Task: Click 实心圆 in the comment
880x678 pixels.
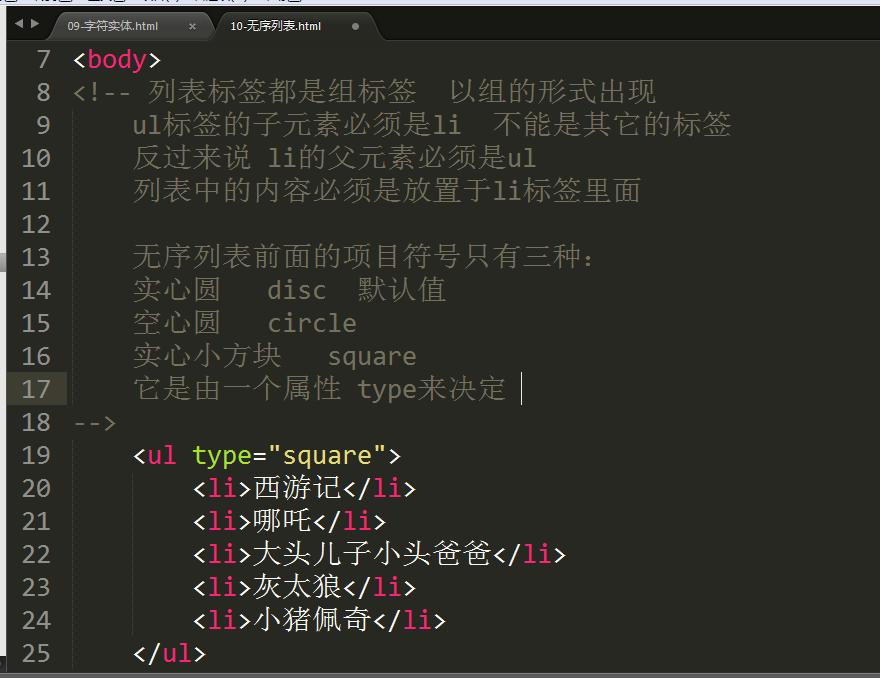Action: [x=177, y=290]
